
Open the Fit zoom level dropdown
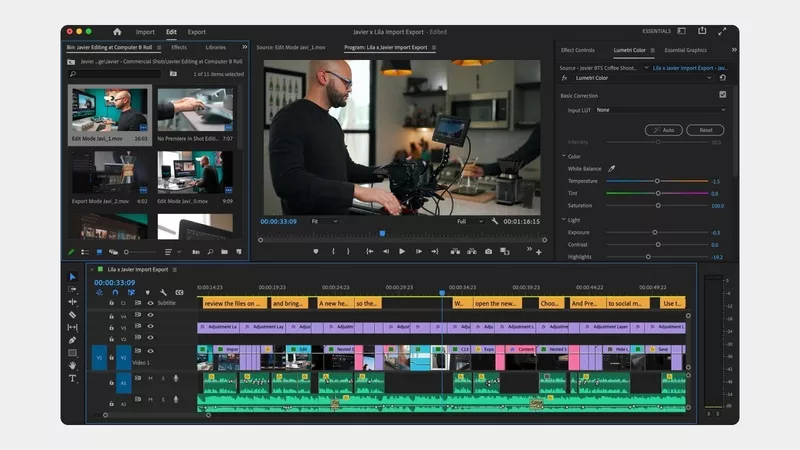(x=323, y=221)
